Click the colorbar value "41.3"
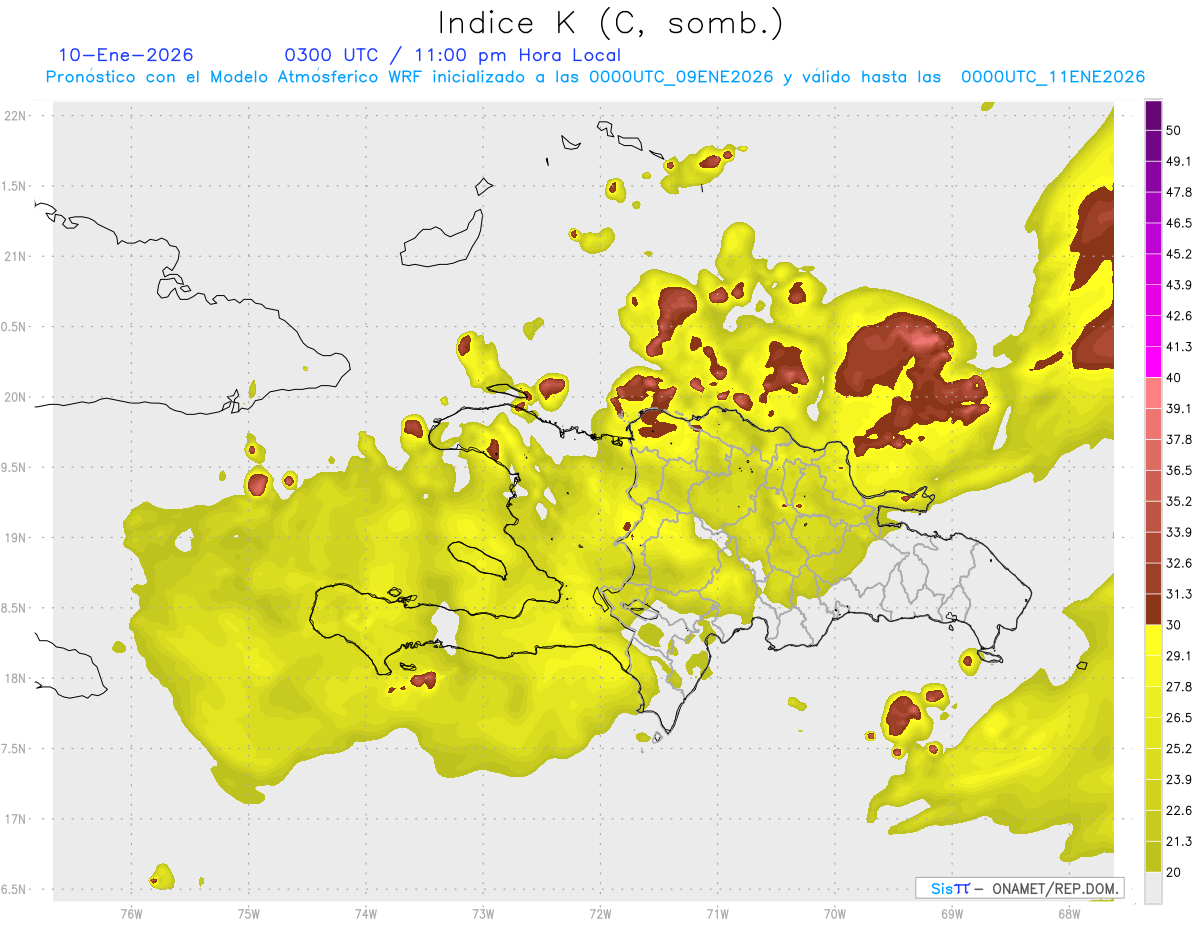 (x=1179, y=347)
